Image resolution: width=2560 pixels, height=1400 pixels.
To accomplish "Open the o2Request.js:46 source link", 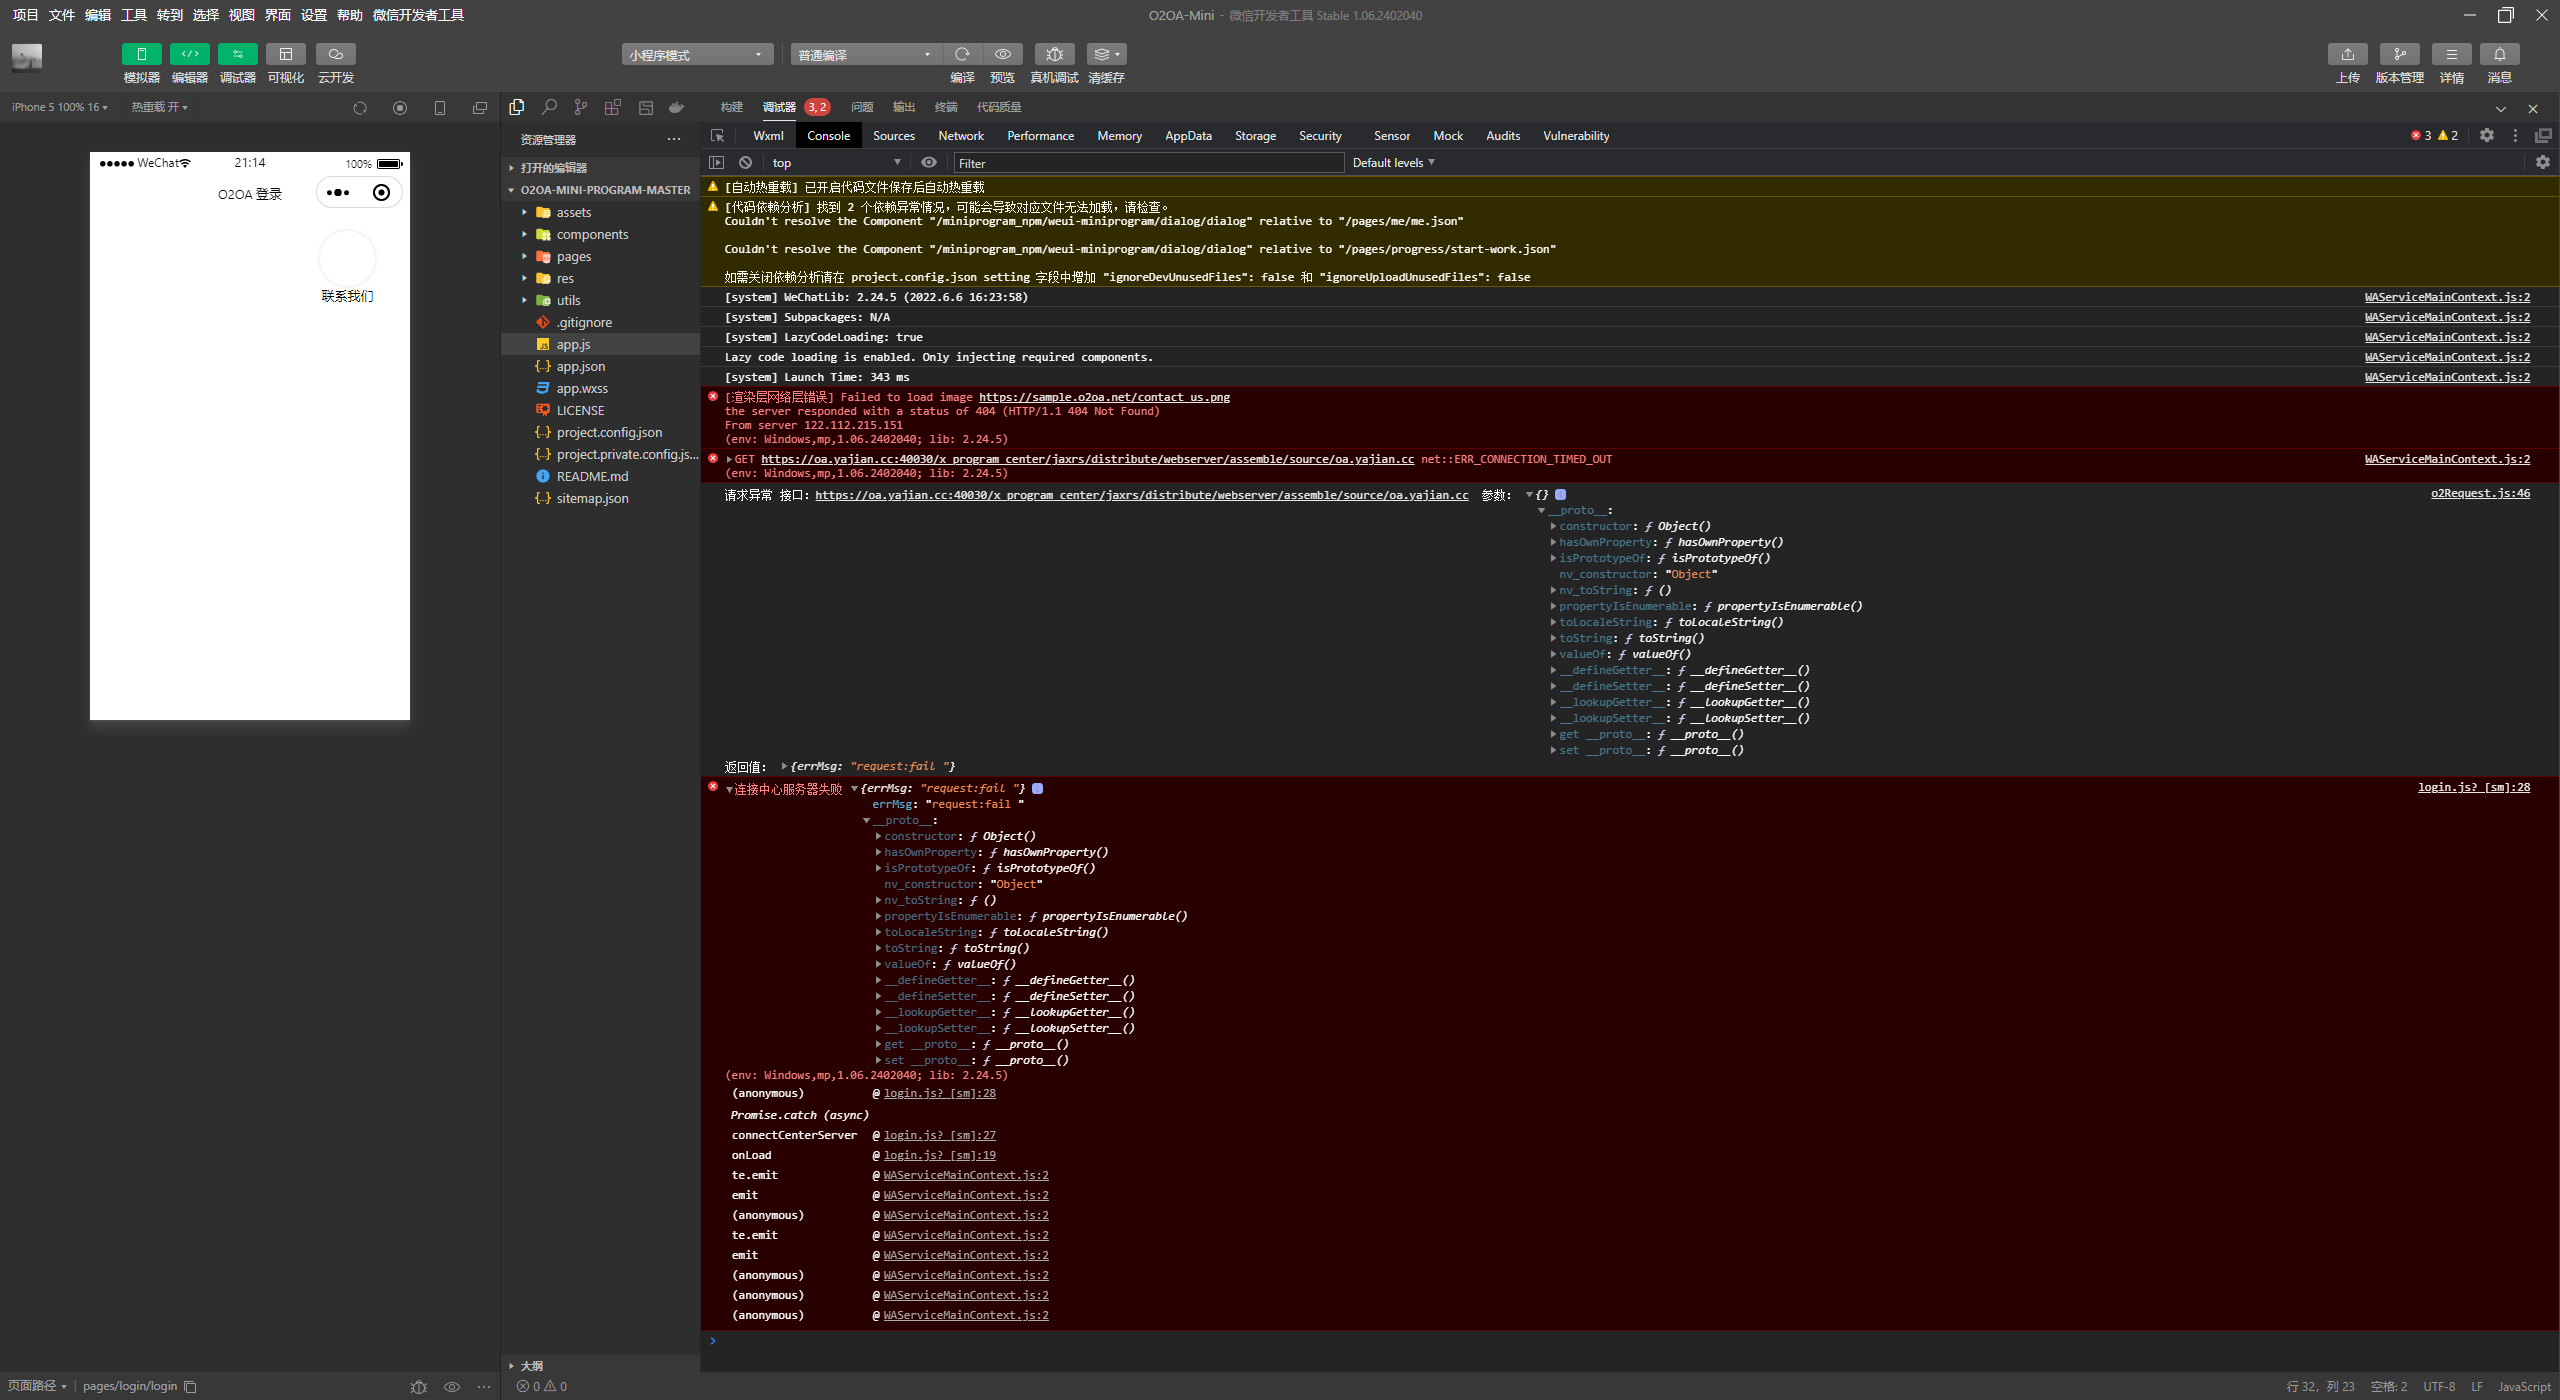I will click(x=2480, y=493).
